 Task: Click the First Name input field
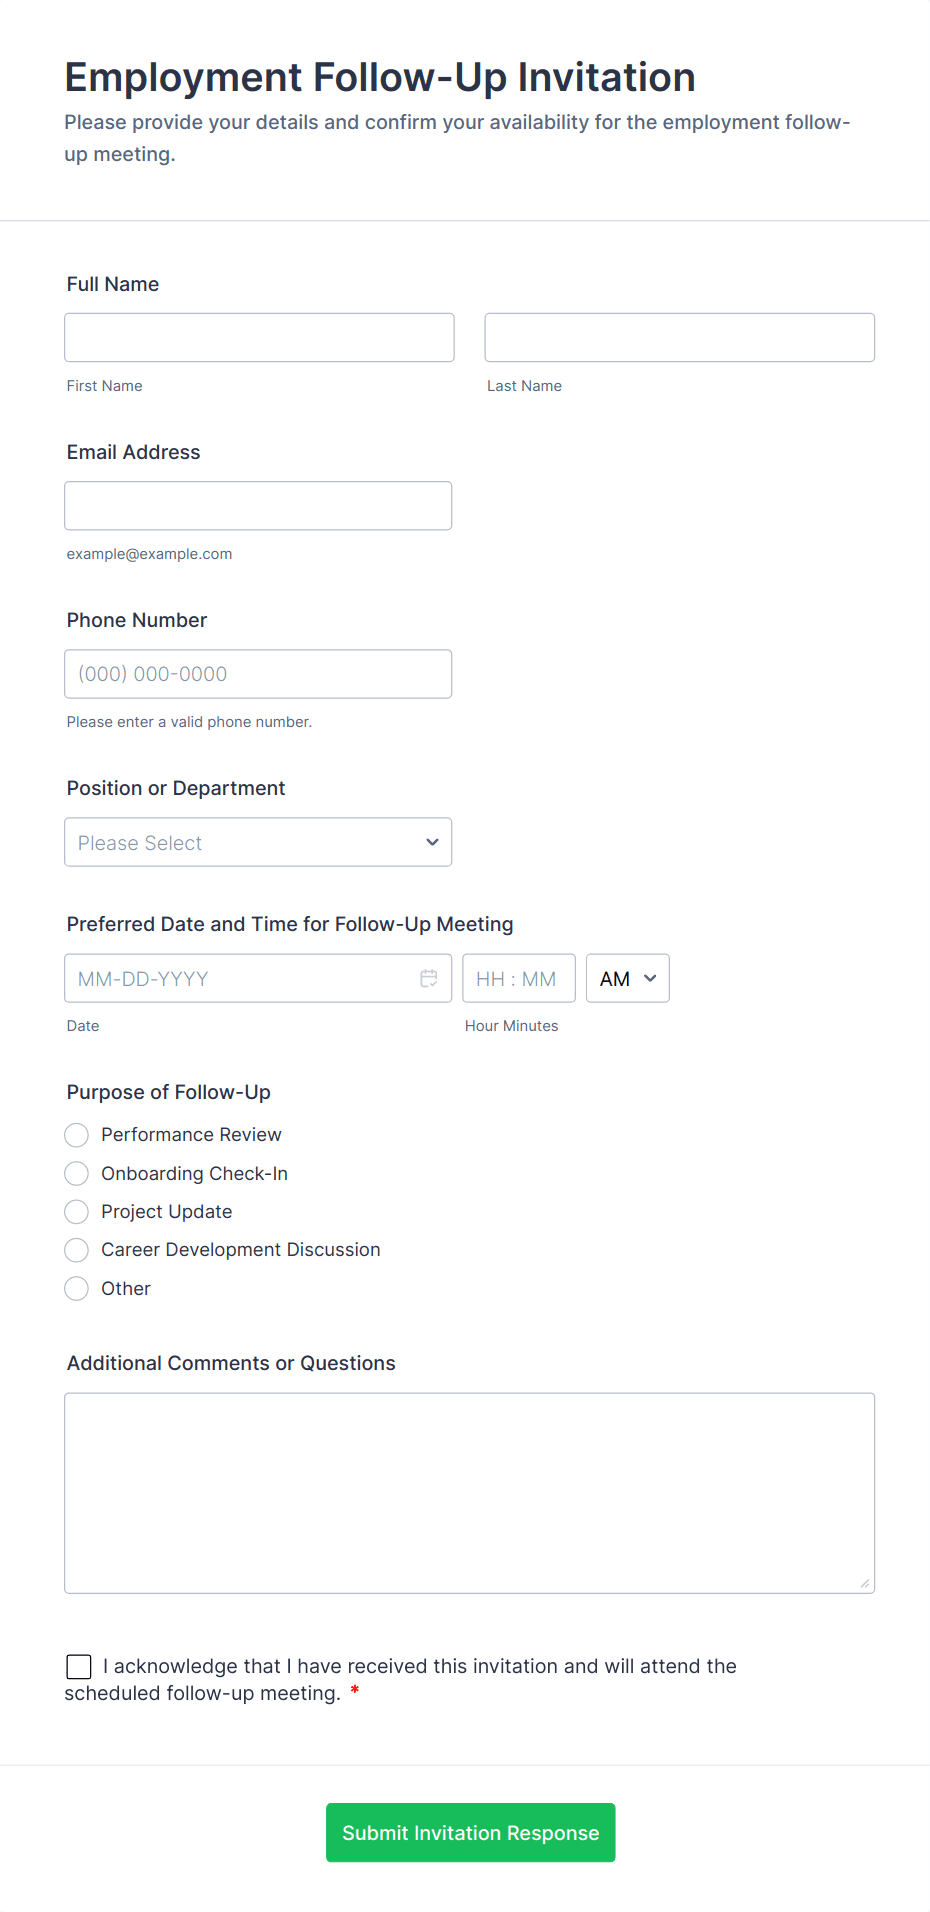[259, 337]
